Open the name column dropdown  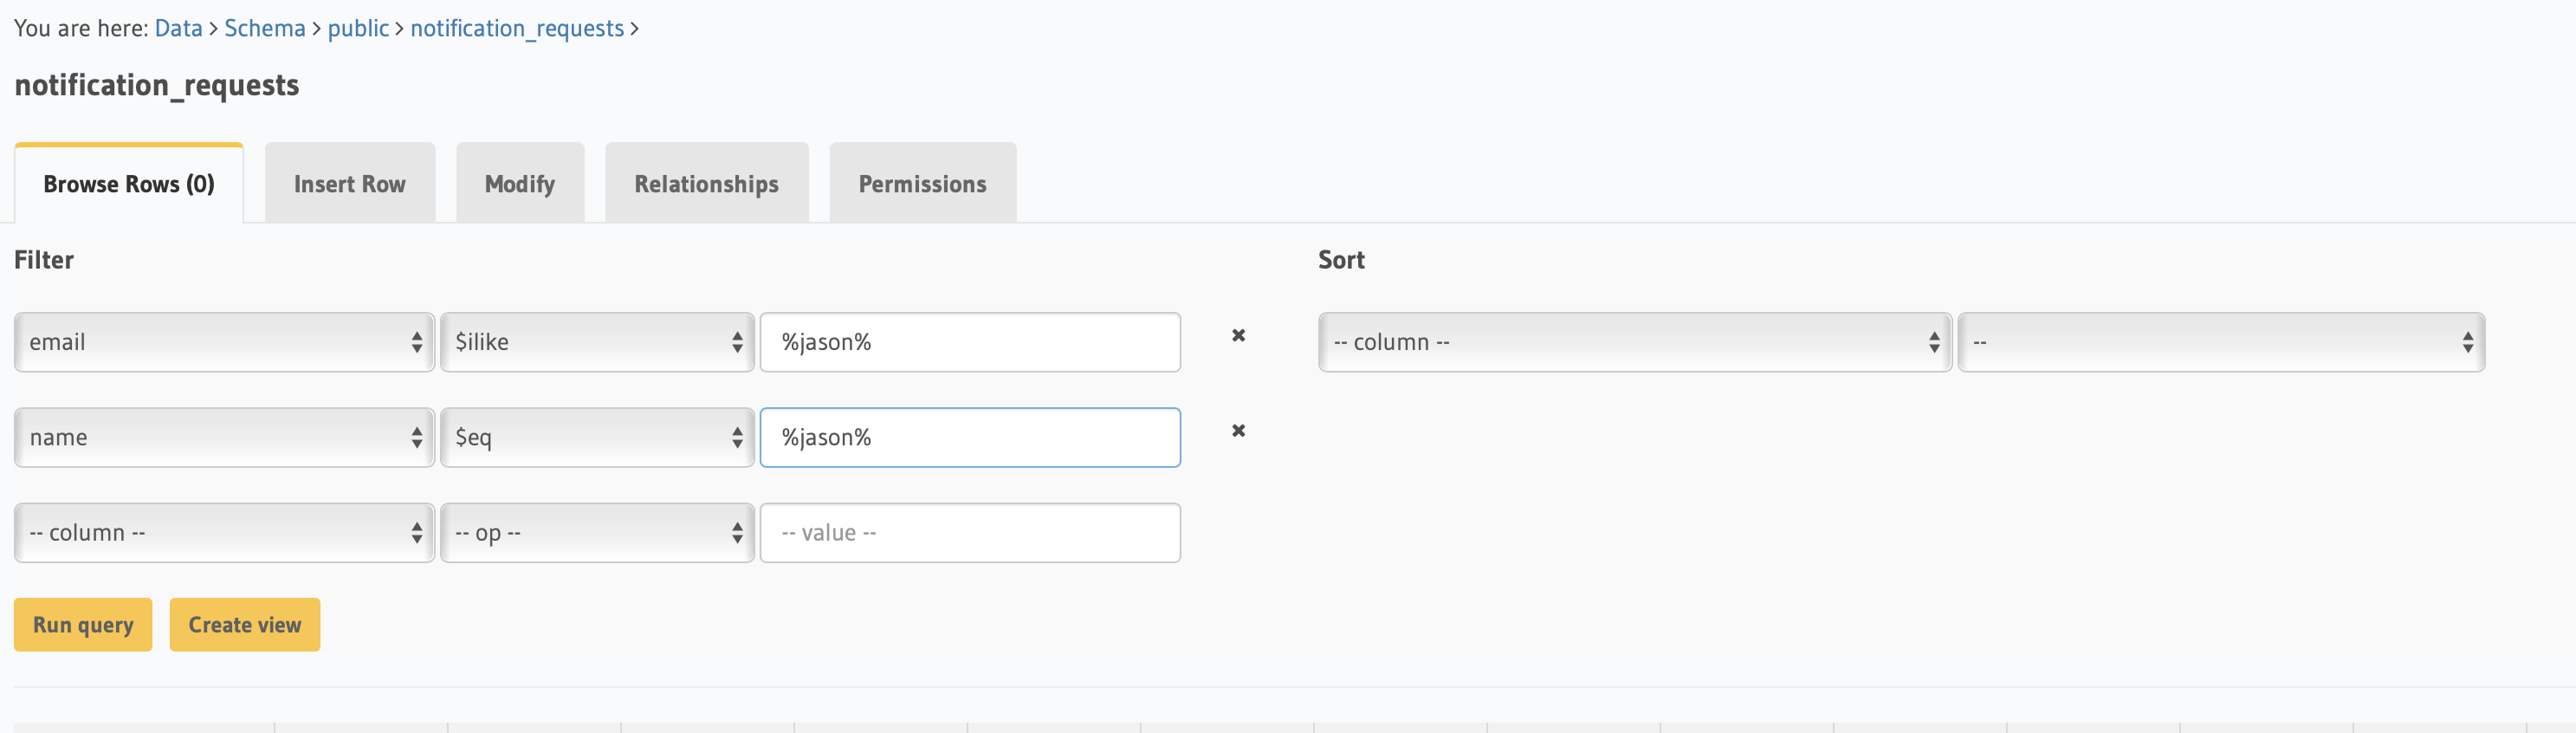coord(224,438)
